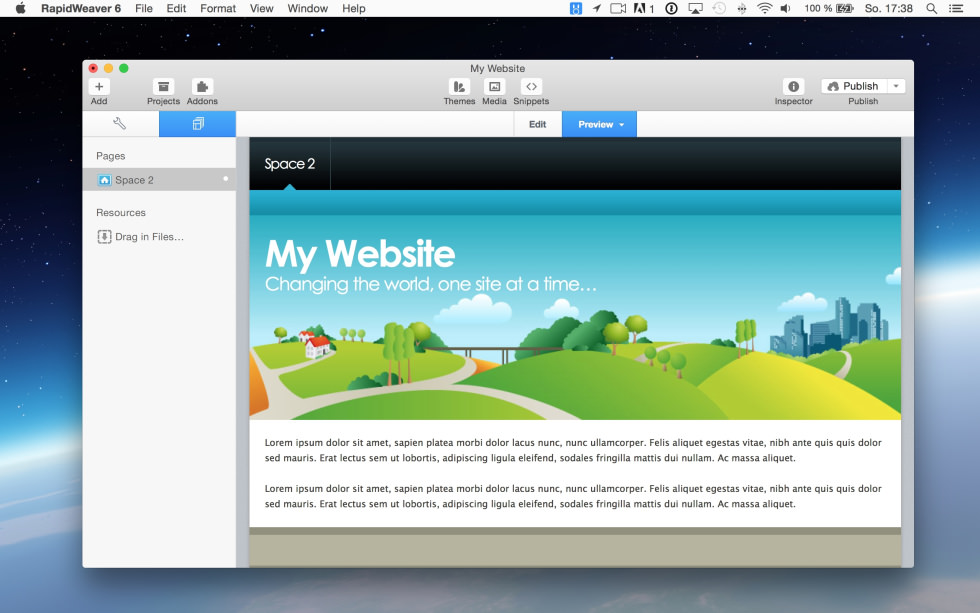This screenshot has height=613, width=980.
Task: Open Spotlight search icon
Action: pos(931,8)
